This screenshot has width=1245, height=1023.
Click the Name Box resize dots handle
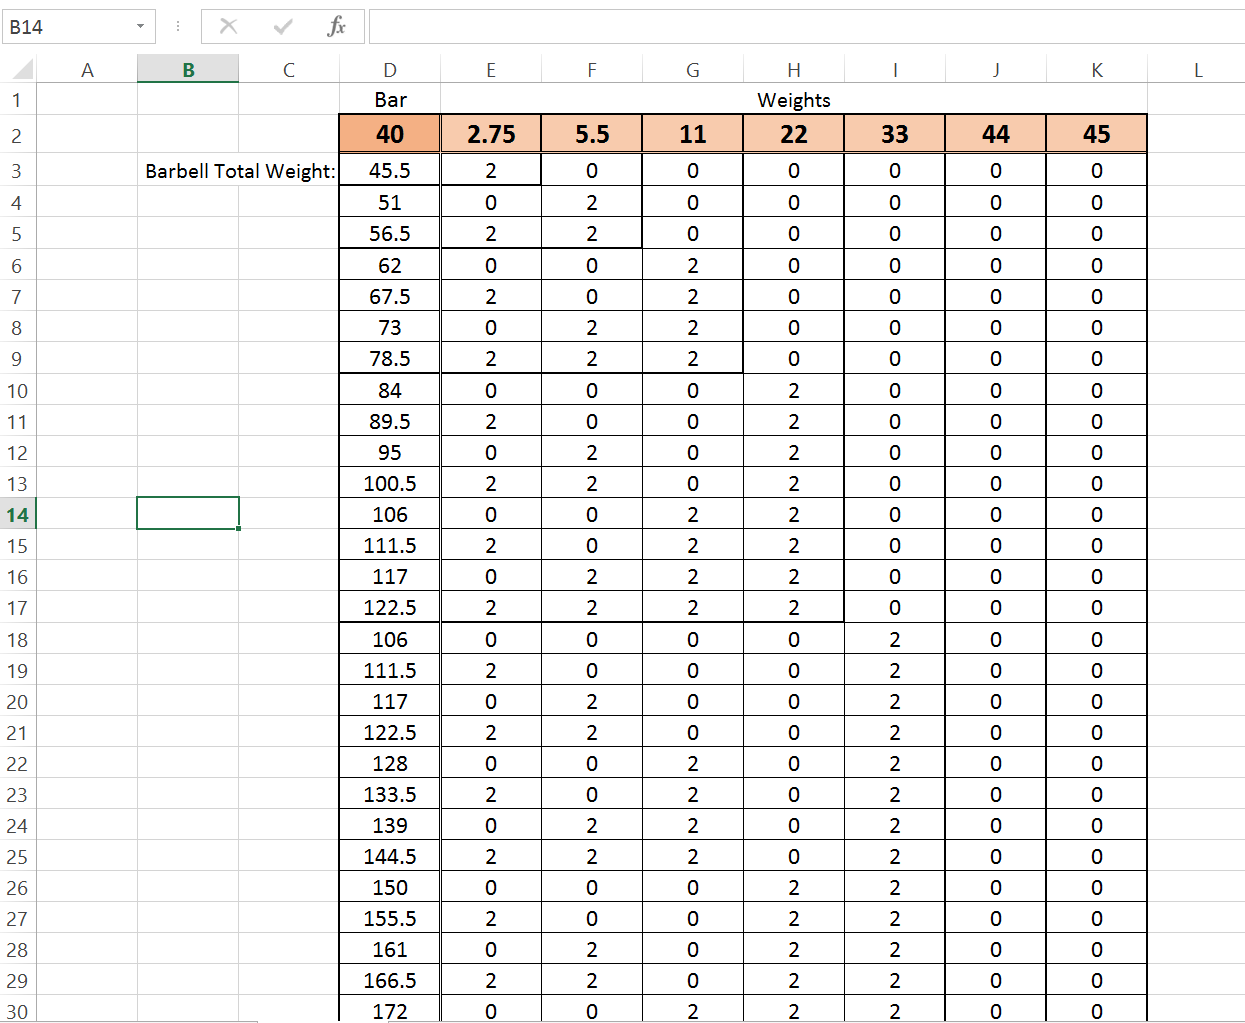click(178, 27)
